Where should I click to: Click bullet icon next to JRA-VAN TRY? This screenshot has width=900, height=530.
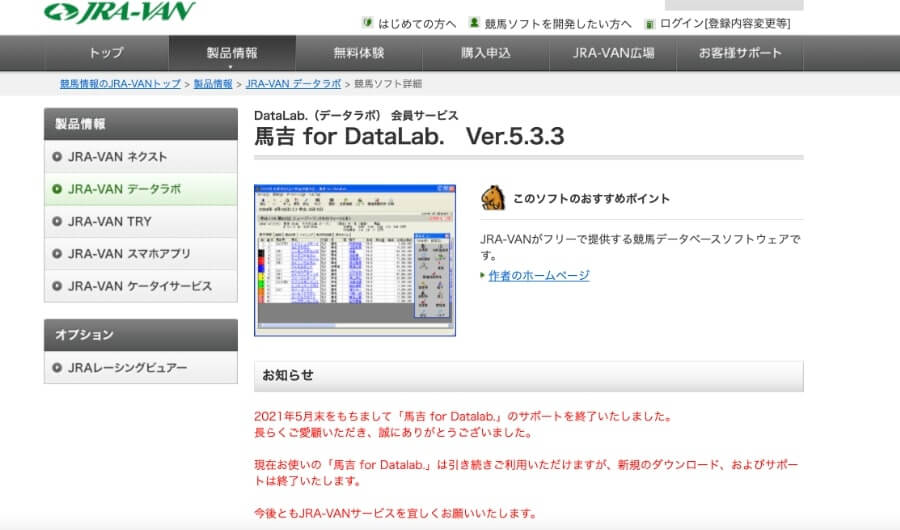(57, 221)
